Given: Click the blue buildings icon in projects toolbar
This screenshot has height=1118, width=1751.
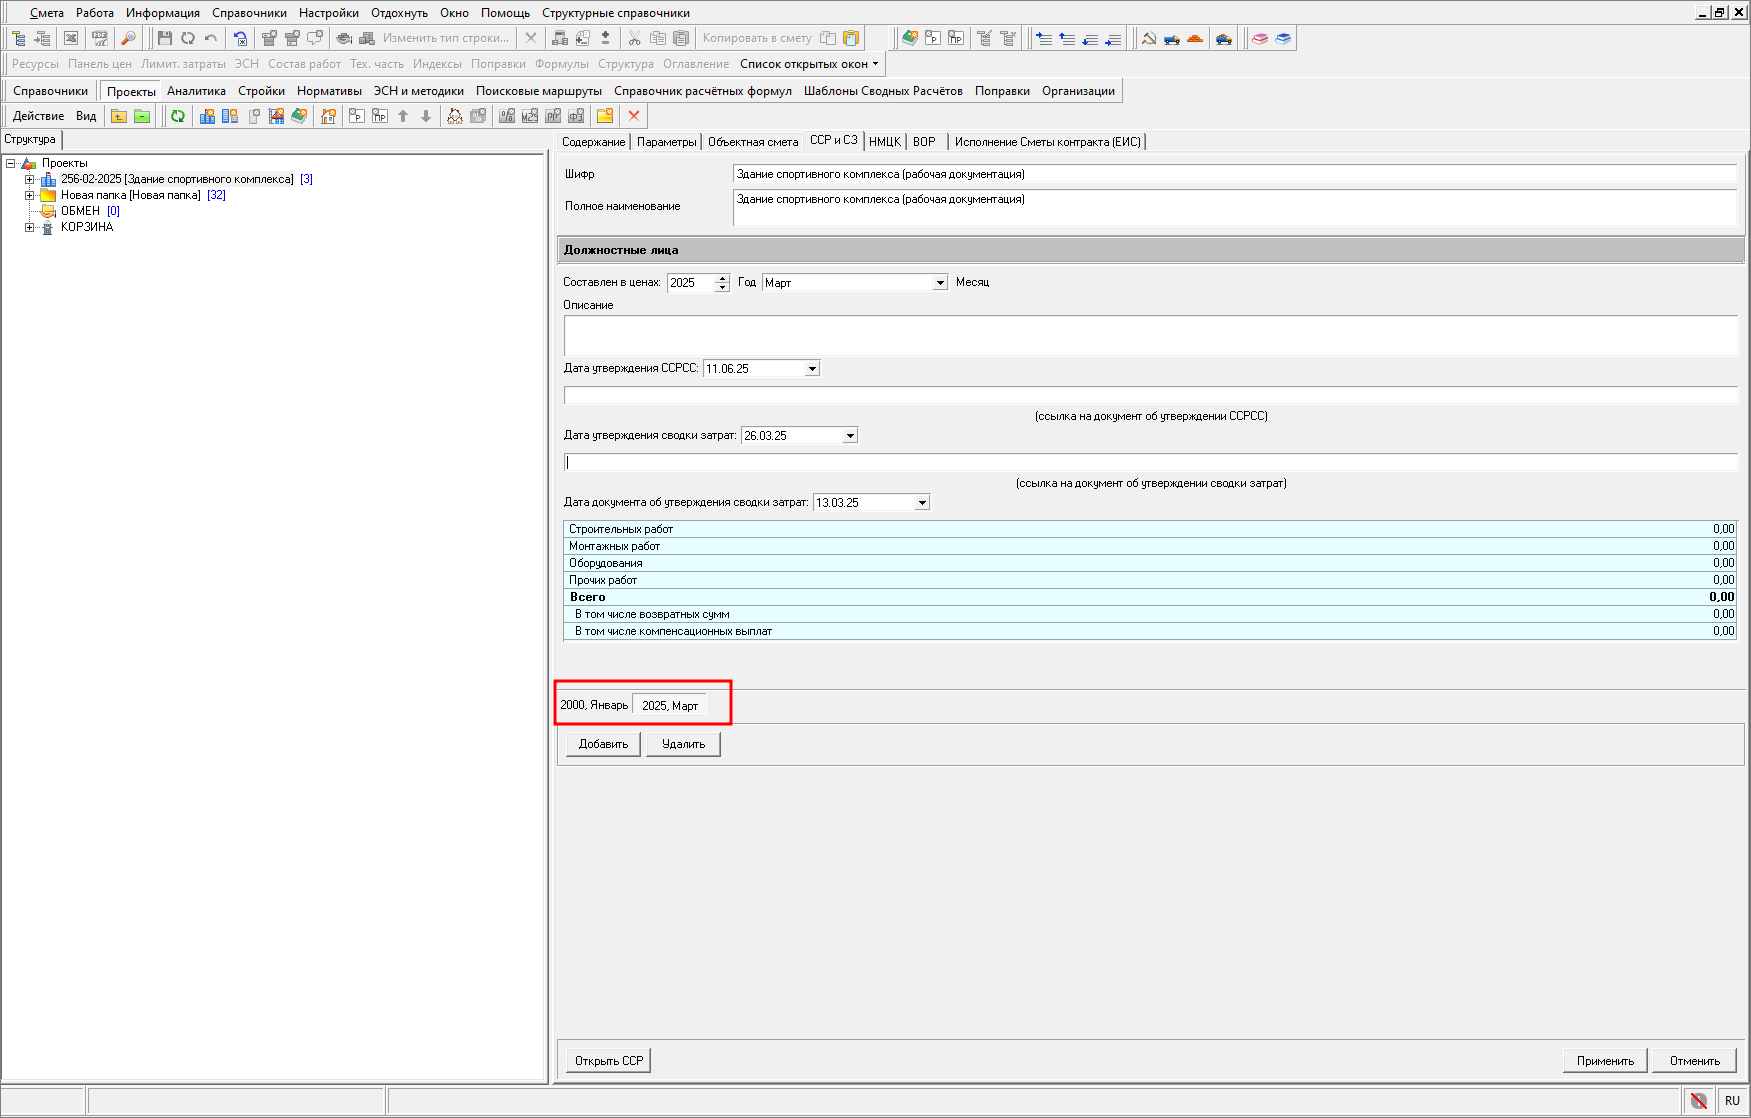Looking at the screenshot, I should [207, 116].
